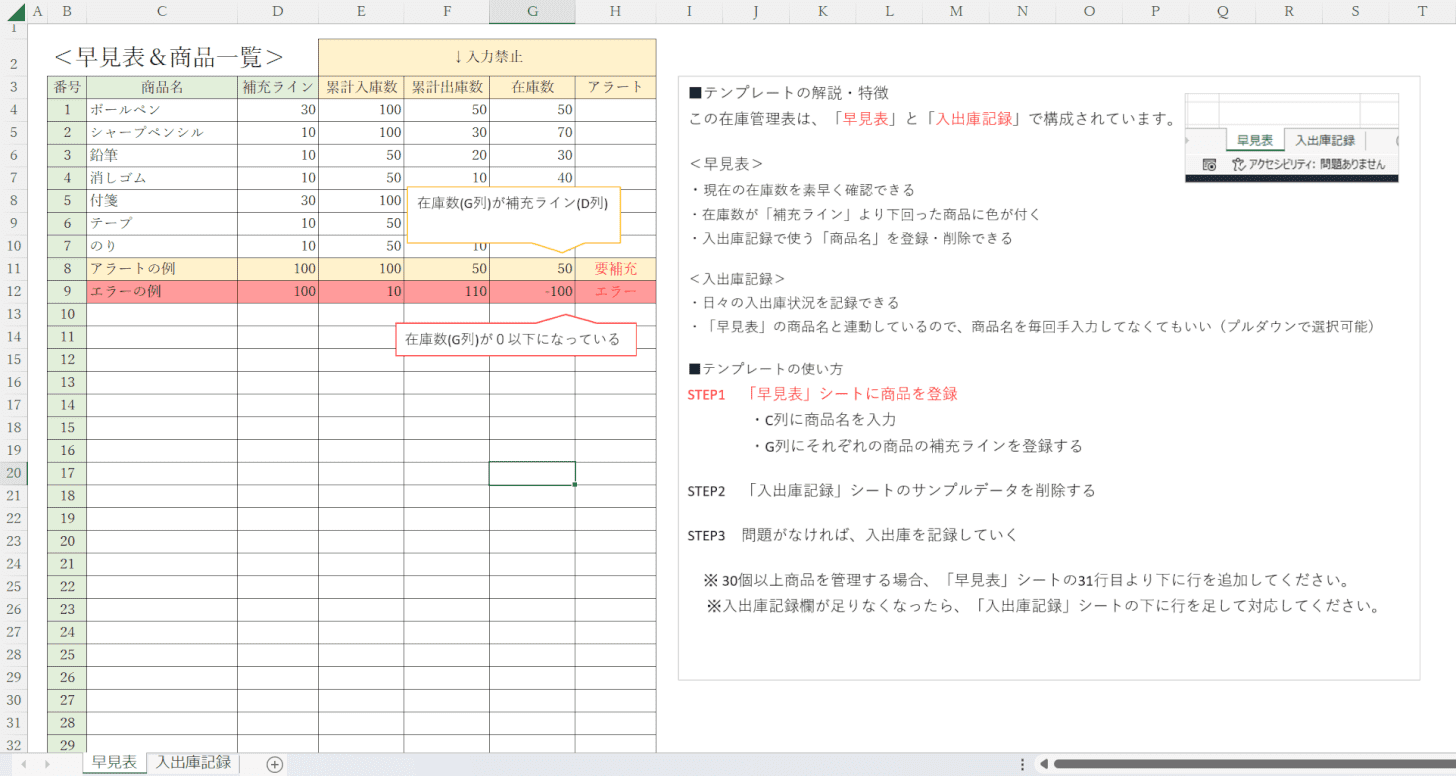Click stock value 70 for シャープペンシル
Screen dimensions: 1456x776
(x=532, y=132)
